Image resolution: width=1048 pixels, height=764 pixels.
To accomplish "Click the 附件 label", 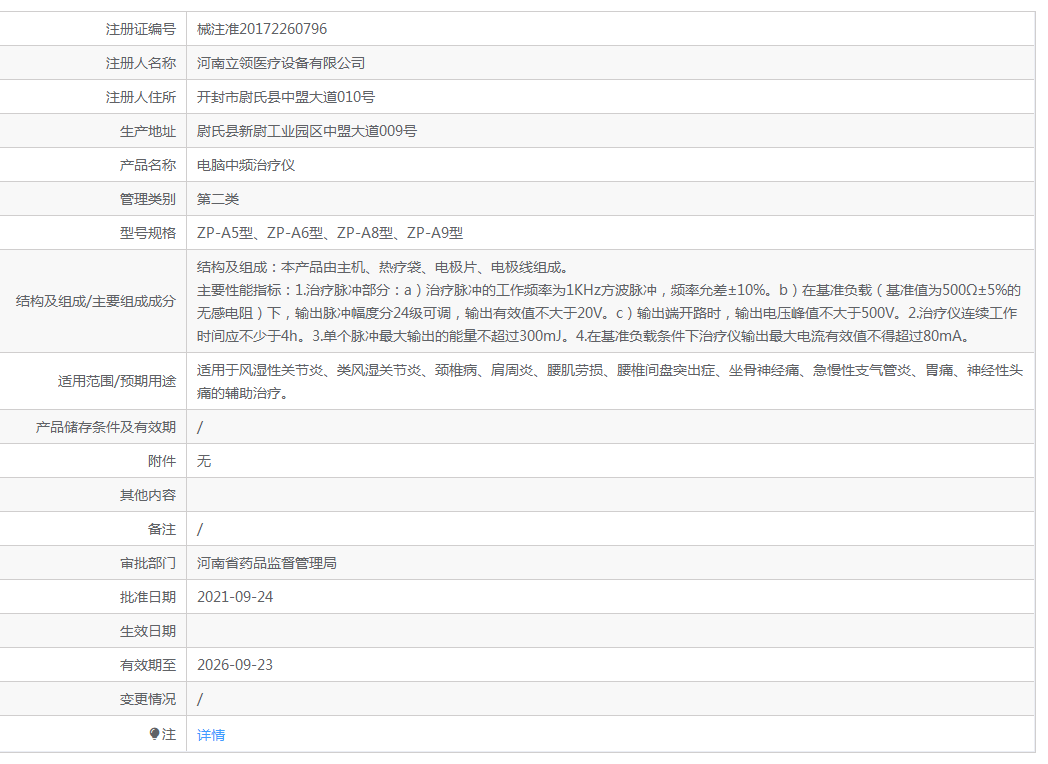I will 162,461.
